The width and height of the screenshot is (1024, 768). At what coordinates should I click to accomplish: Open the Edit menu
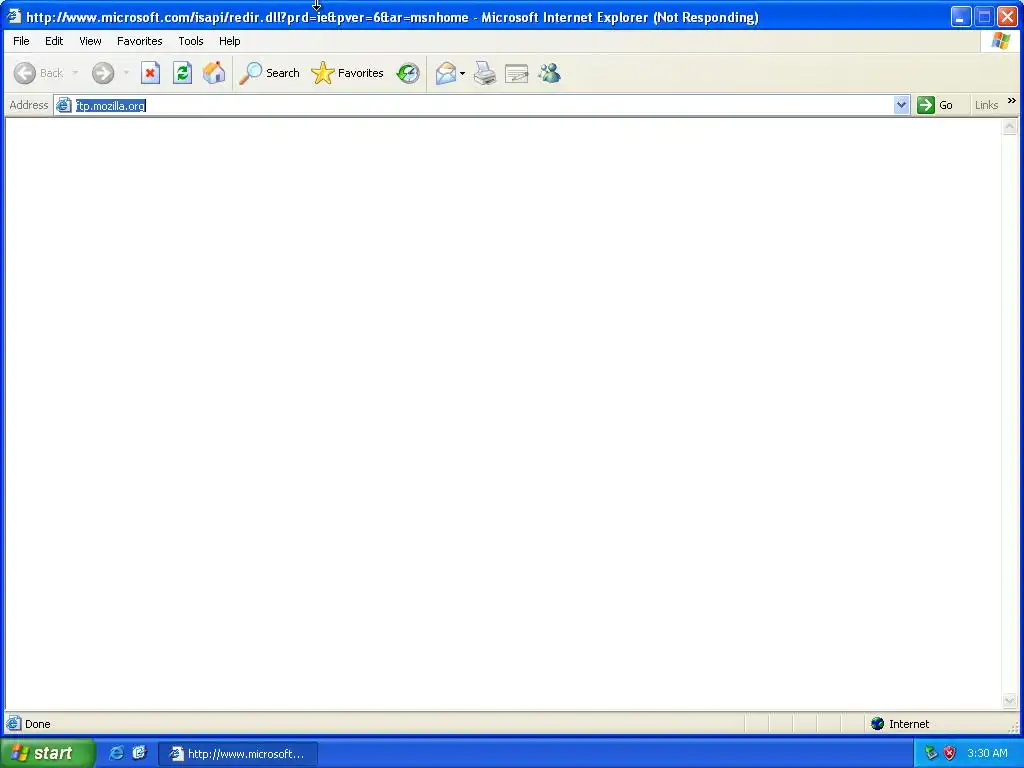click(x=54, y=41)
